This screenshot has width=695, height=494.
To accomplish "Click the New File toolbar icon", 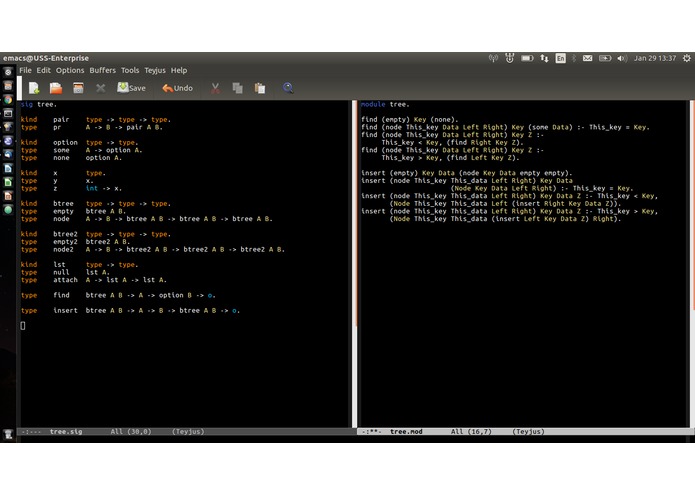I will [34, 88].
